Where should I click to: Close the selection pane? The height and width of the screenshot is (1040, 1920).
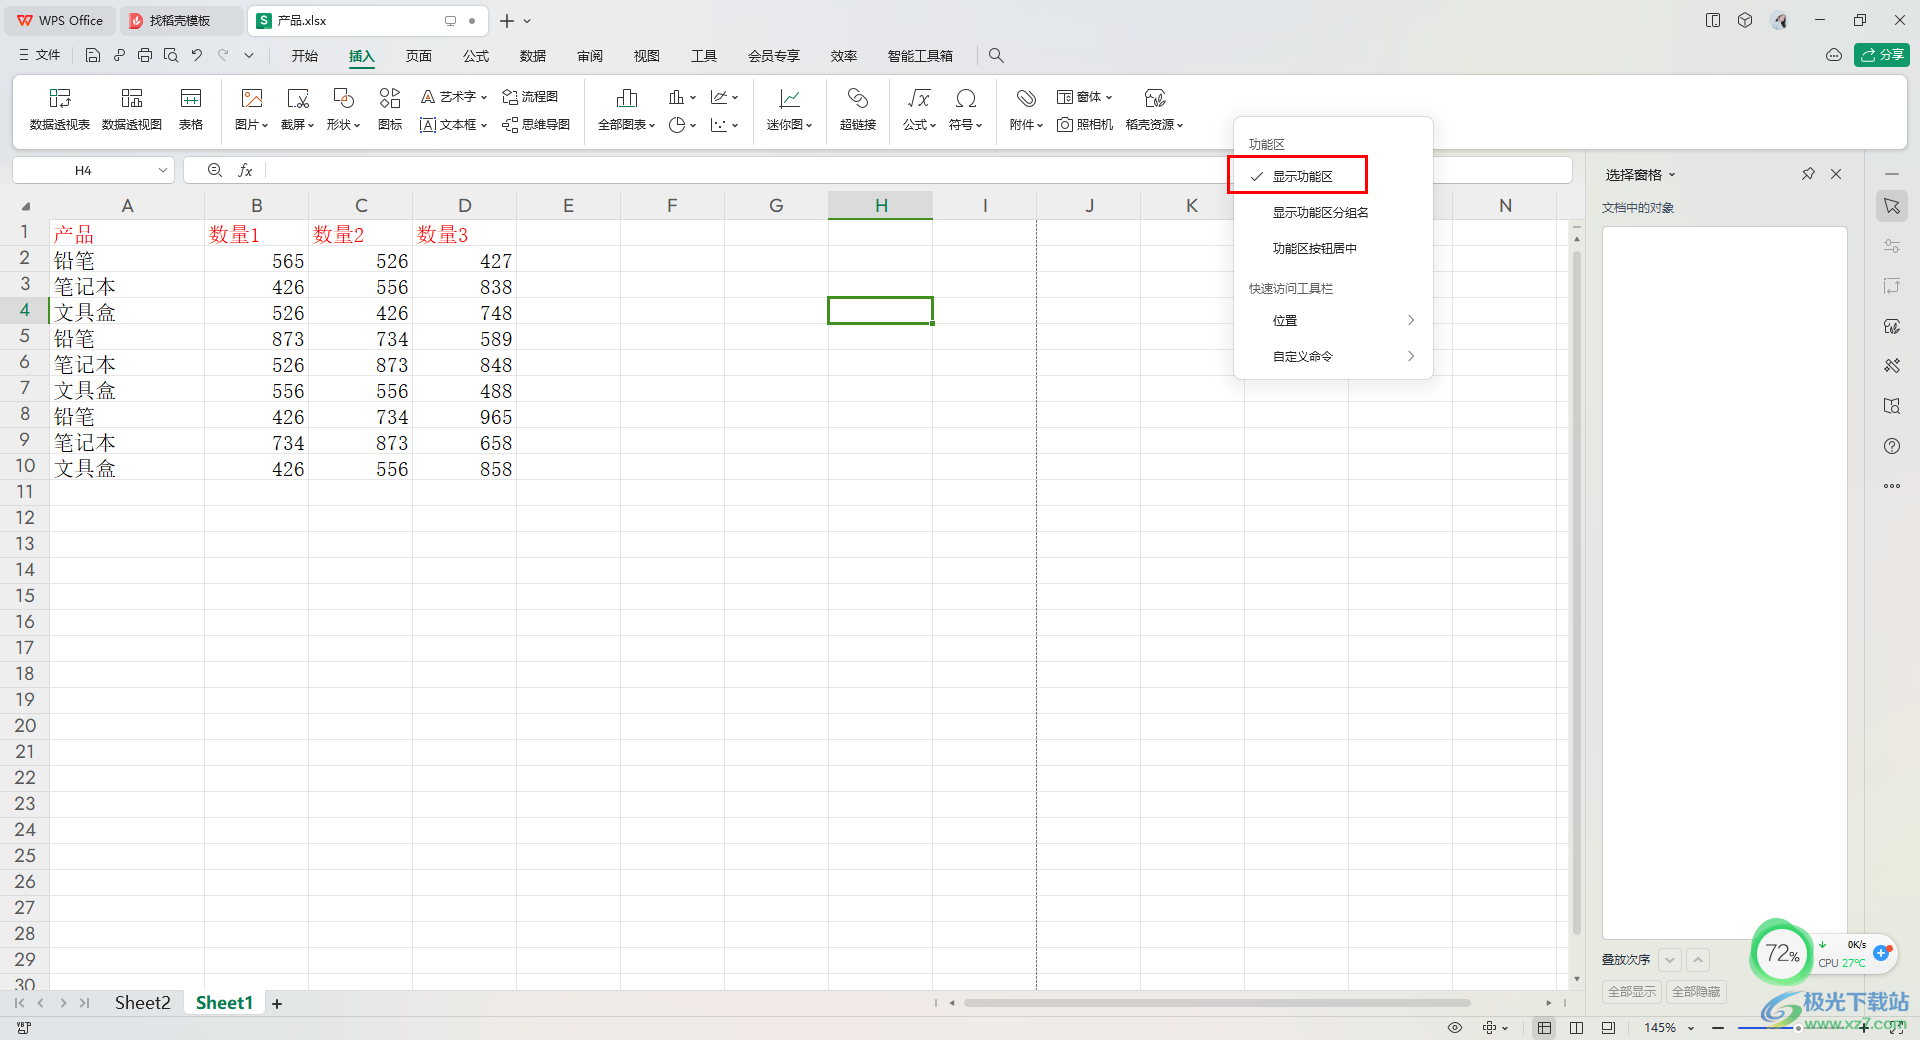(1836, 174)
